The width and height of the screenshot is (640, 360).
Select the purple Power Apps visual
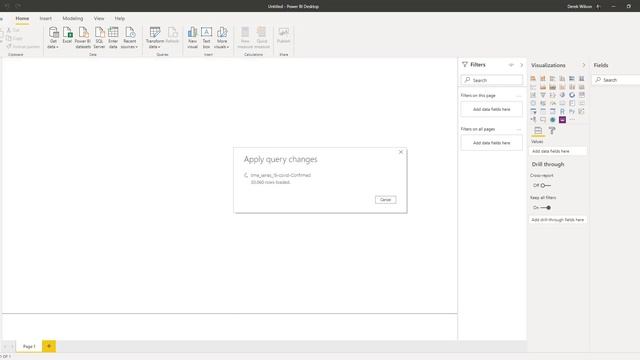click(562, 120)
